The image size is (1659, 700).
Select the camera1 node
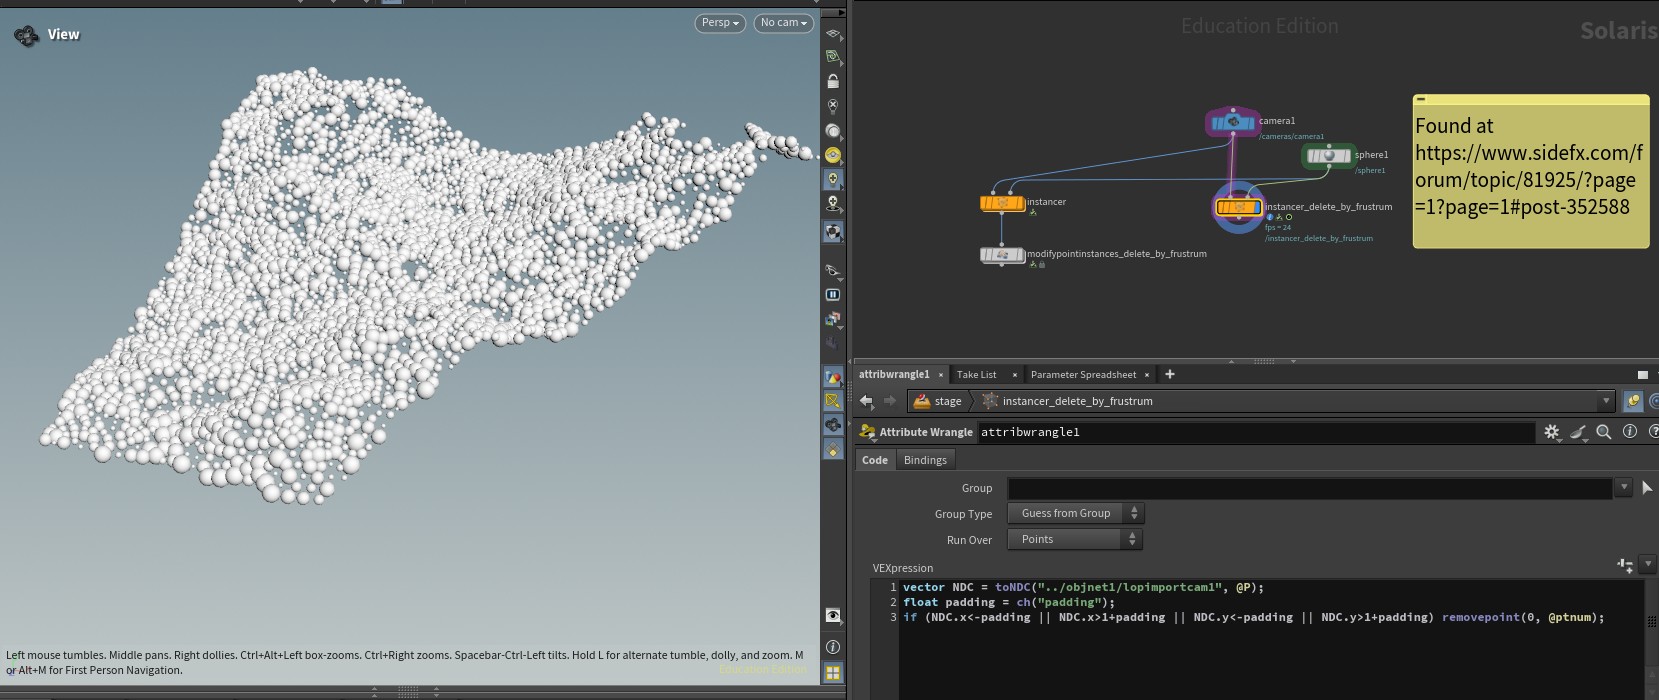coord(1232,122)
